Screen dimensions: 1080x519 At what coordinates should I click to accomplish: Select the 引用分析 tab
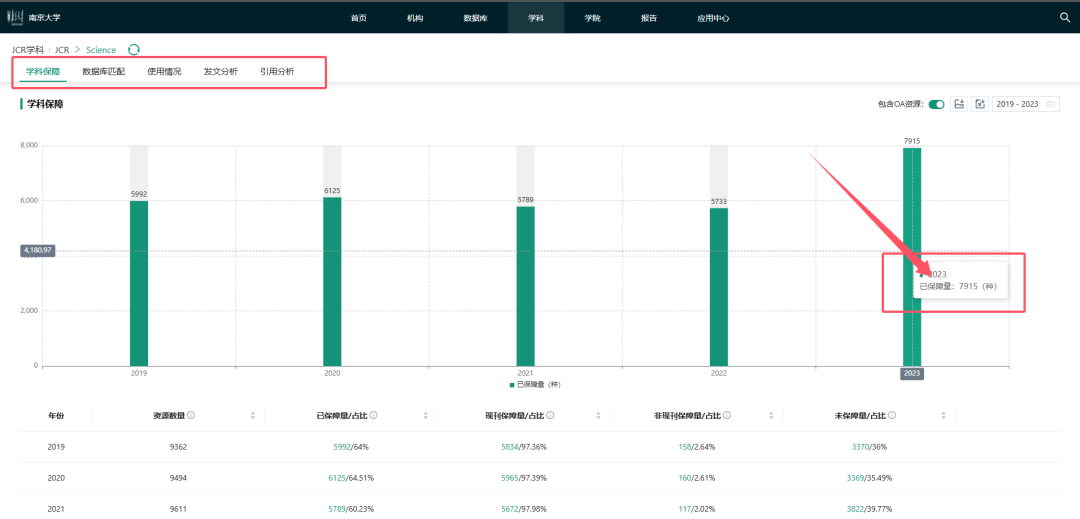click(277, 72)
